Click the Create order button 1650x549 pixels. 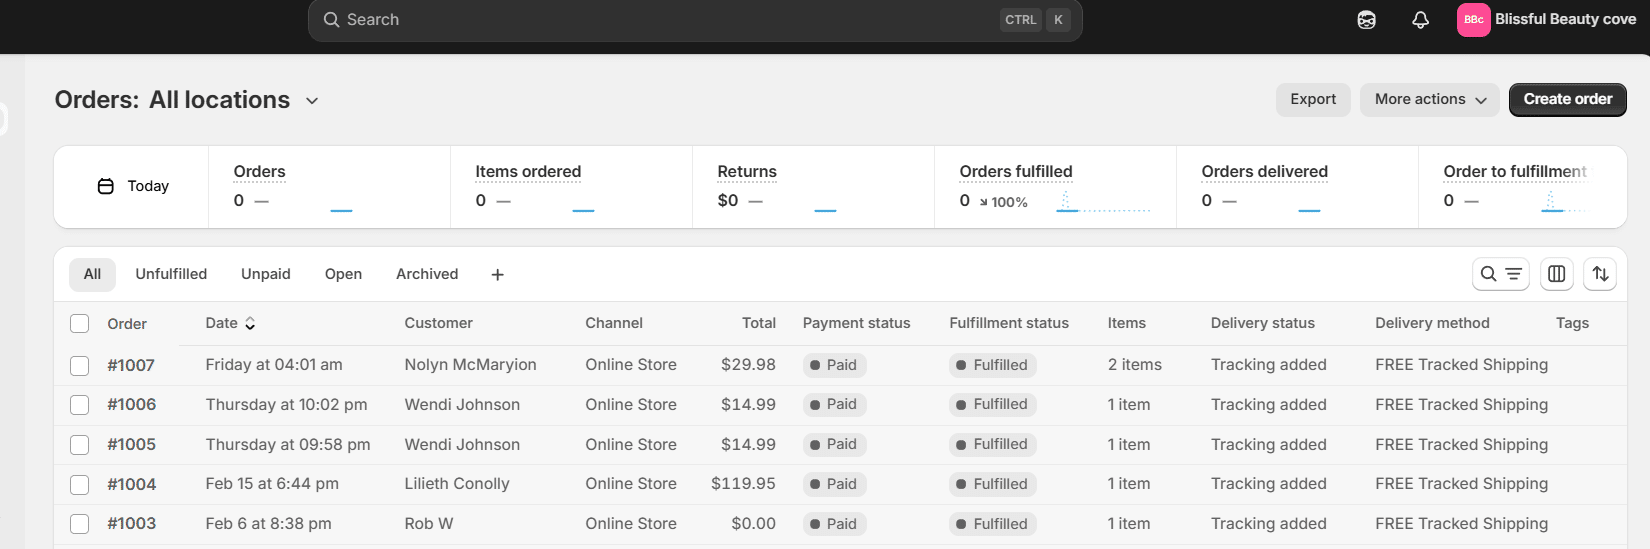click(x=1567, y=100)
